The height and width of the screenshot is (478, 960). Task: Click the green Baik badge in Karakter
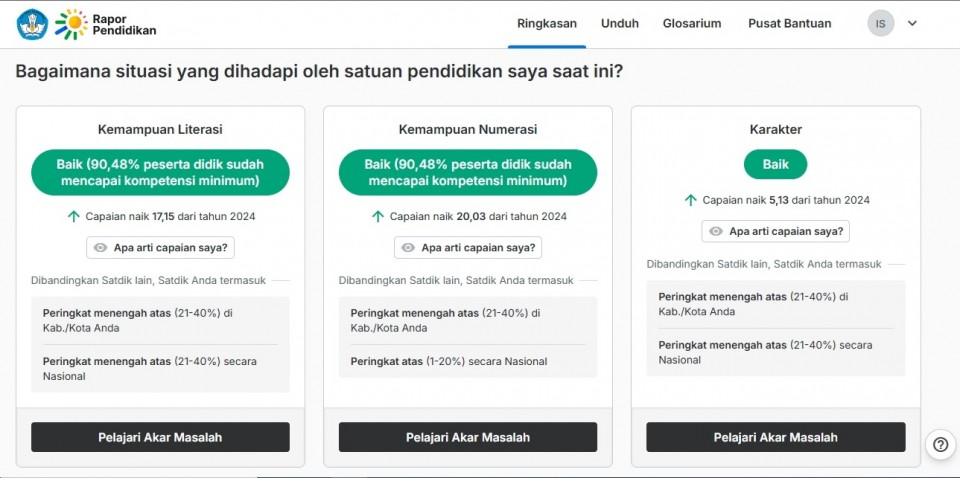point(775,164)
